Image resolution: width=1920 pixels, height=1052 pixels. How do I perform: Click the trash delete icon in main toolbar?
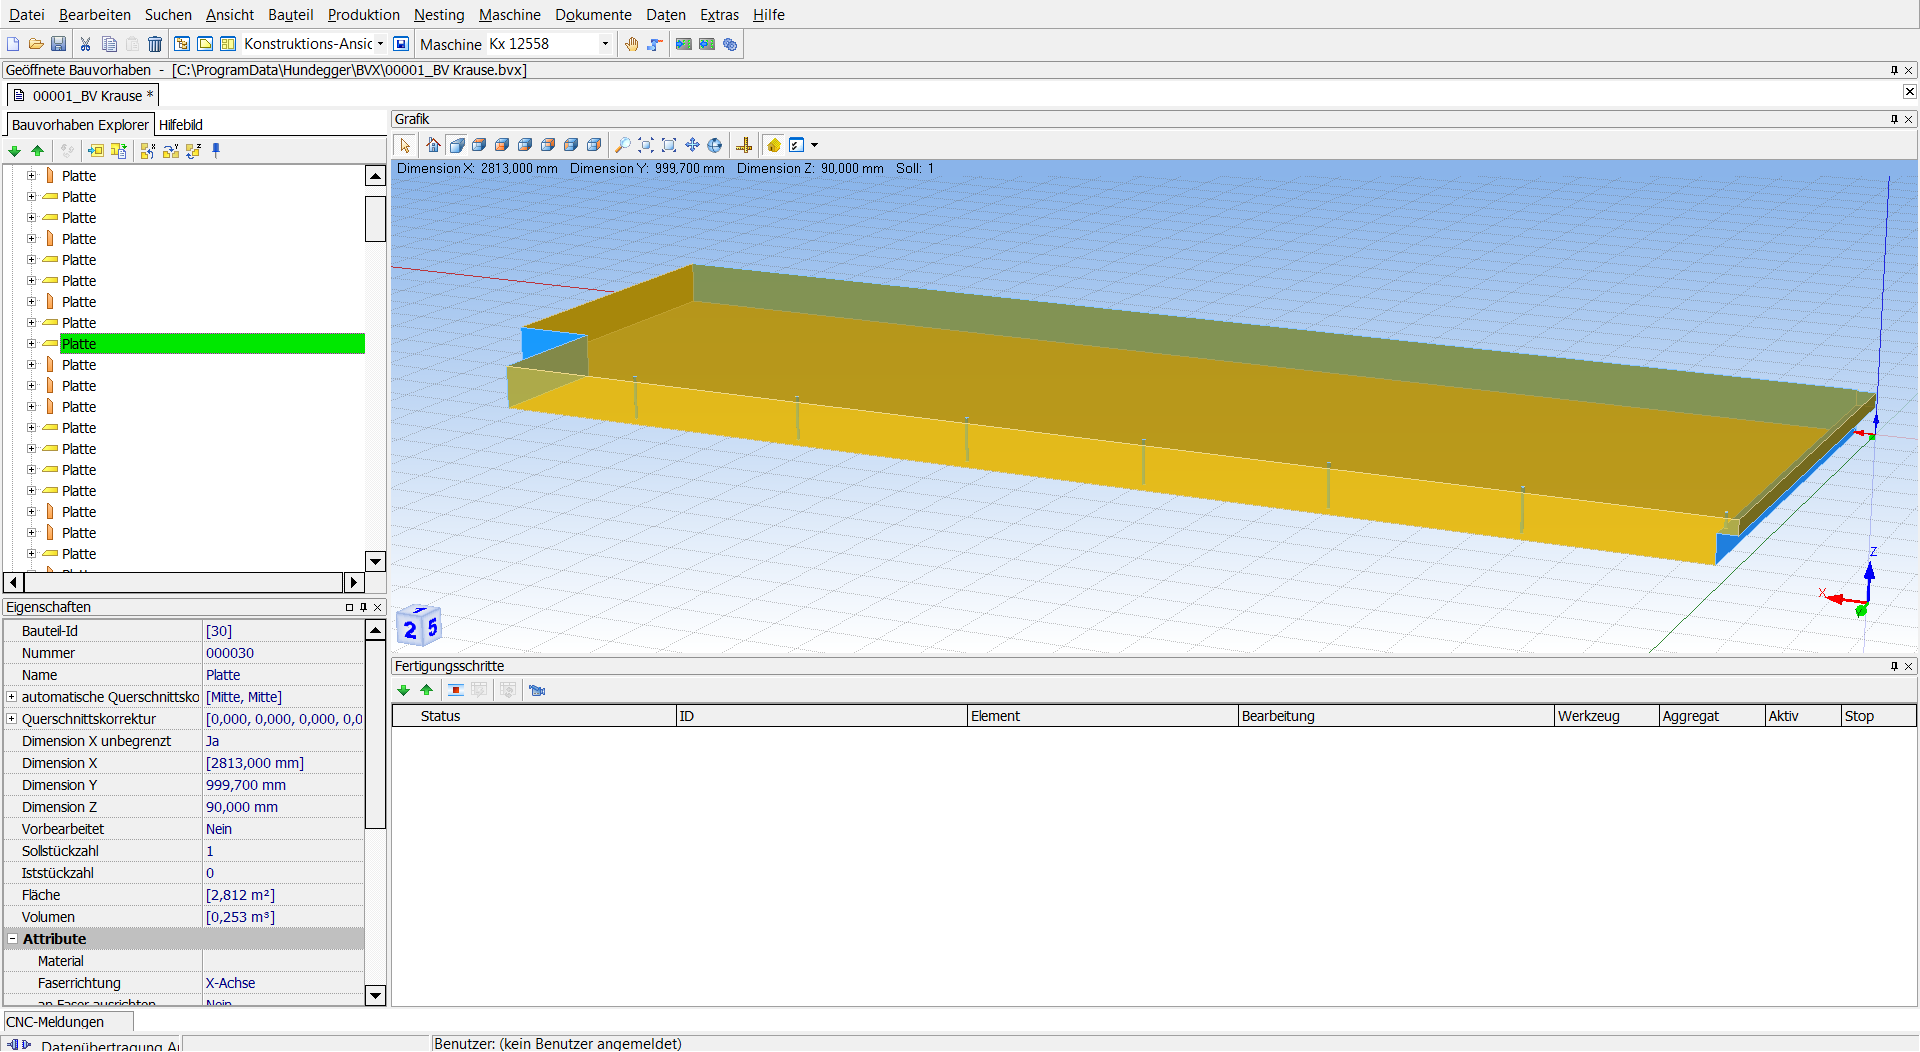pos(155,44)
